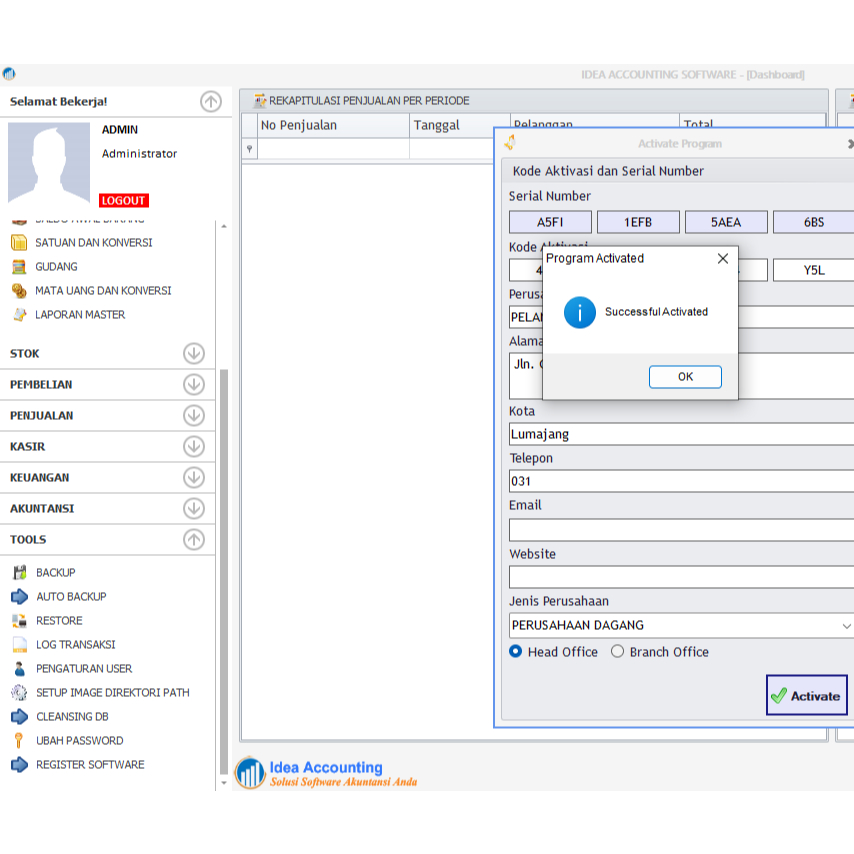Click sidebar scrollbar up arrow
This screenshot has width=854, height=854.
[x=224, y=226]
